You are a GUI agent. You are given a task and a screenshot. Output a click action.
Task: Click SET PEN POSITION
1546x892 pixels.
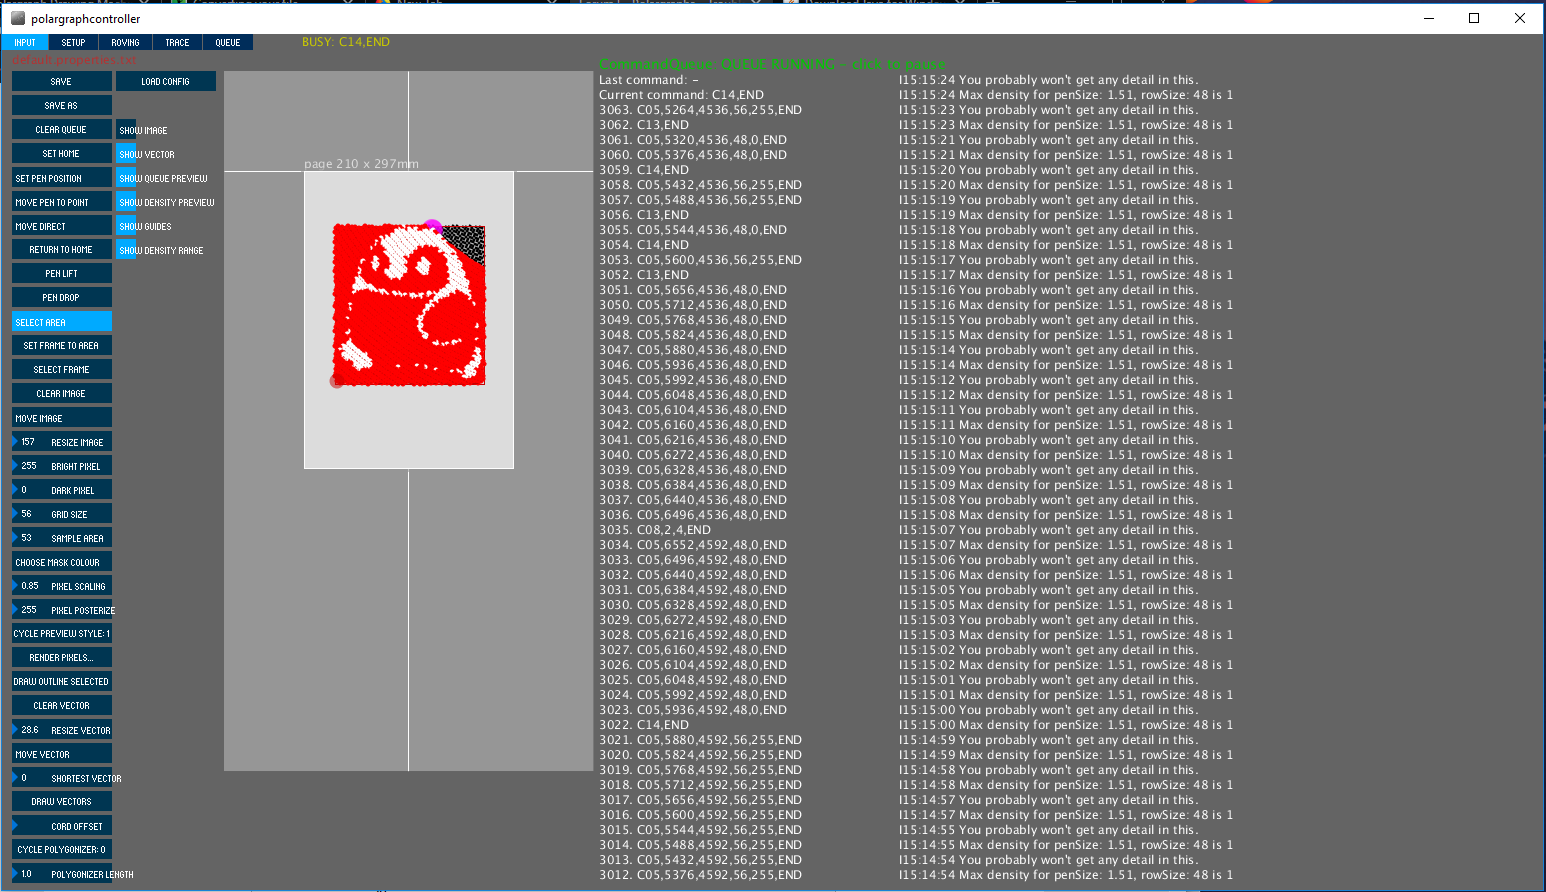pos(62,178)
